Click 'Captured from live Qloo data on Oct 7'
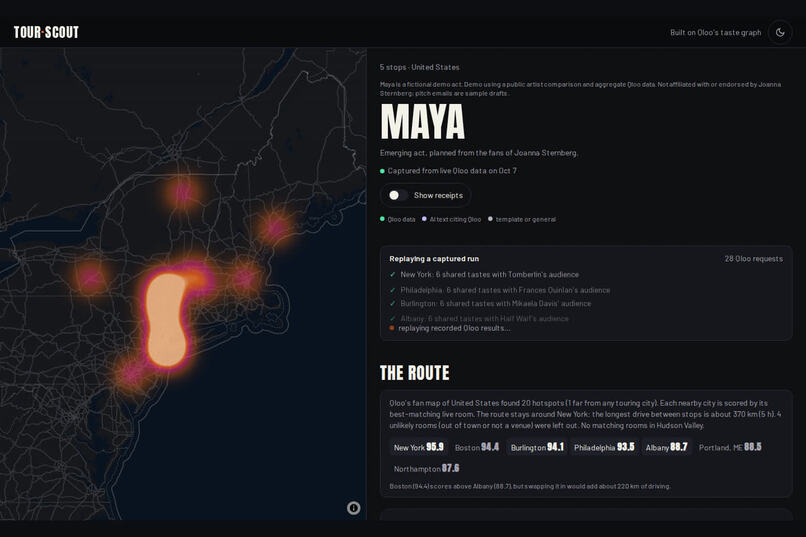 [452, 171]
